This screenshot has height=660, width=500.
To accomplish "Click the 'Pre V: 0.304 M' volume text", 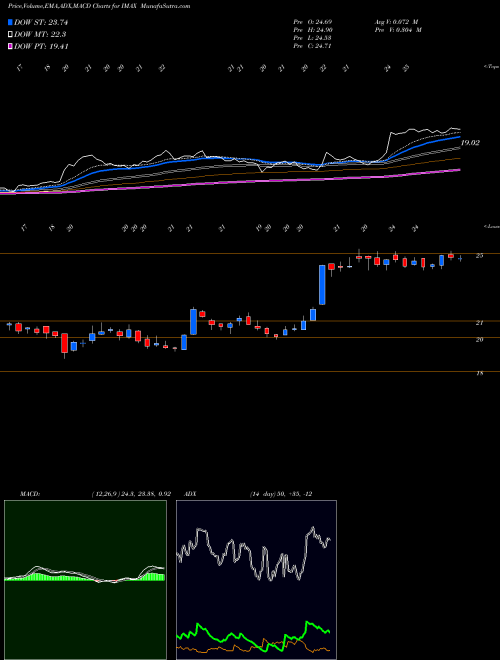I will coord(398,30).
